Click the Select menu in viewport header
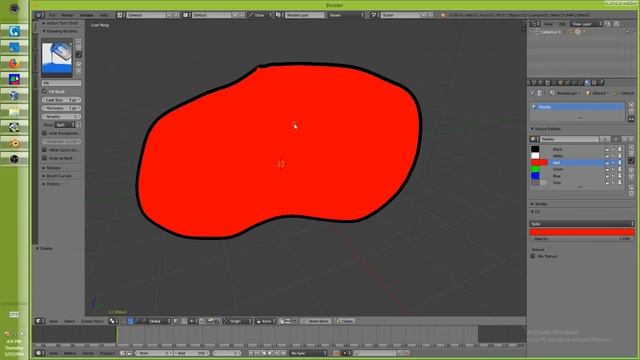The width and height of the screenshot is (640, 360). 69,321
